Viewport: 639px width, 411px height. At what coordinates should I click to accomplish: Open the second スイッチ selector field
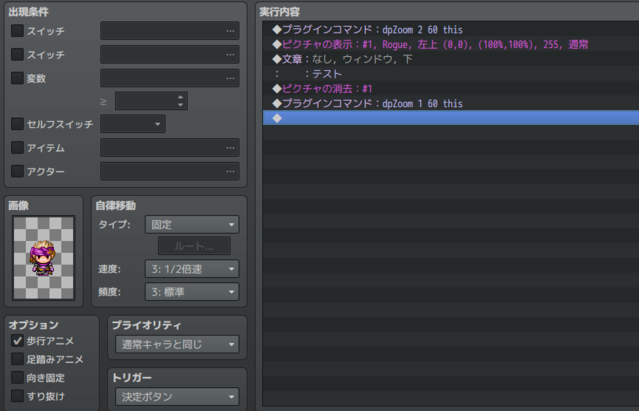click(170, 55)
